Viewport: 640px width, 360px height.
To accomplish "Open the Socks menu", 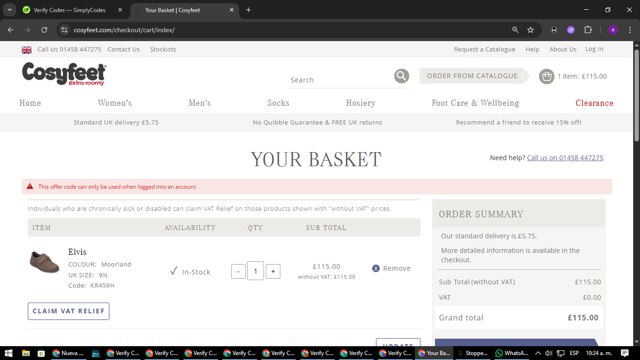I will [x=278, y=103].
